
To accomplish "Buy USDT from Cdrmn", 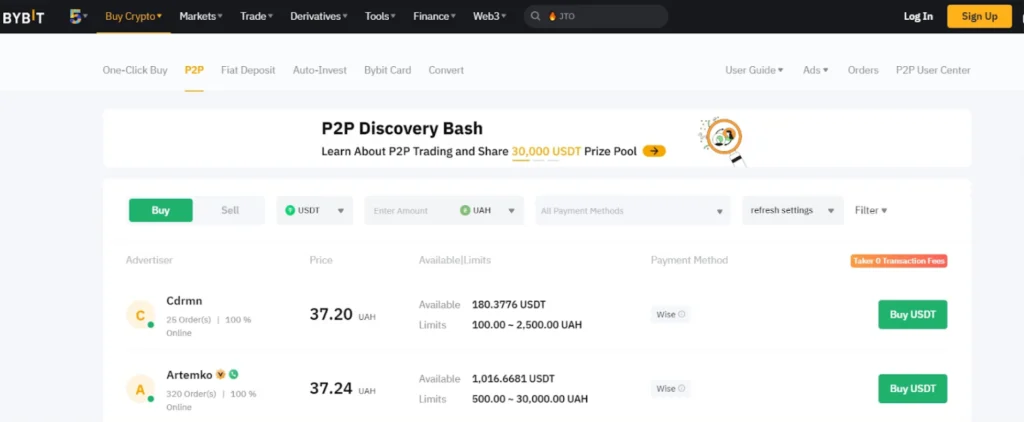I will pos(912,314).
